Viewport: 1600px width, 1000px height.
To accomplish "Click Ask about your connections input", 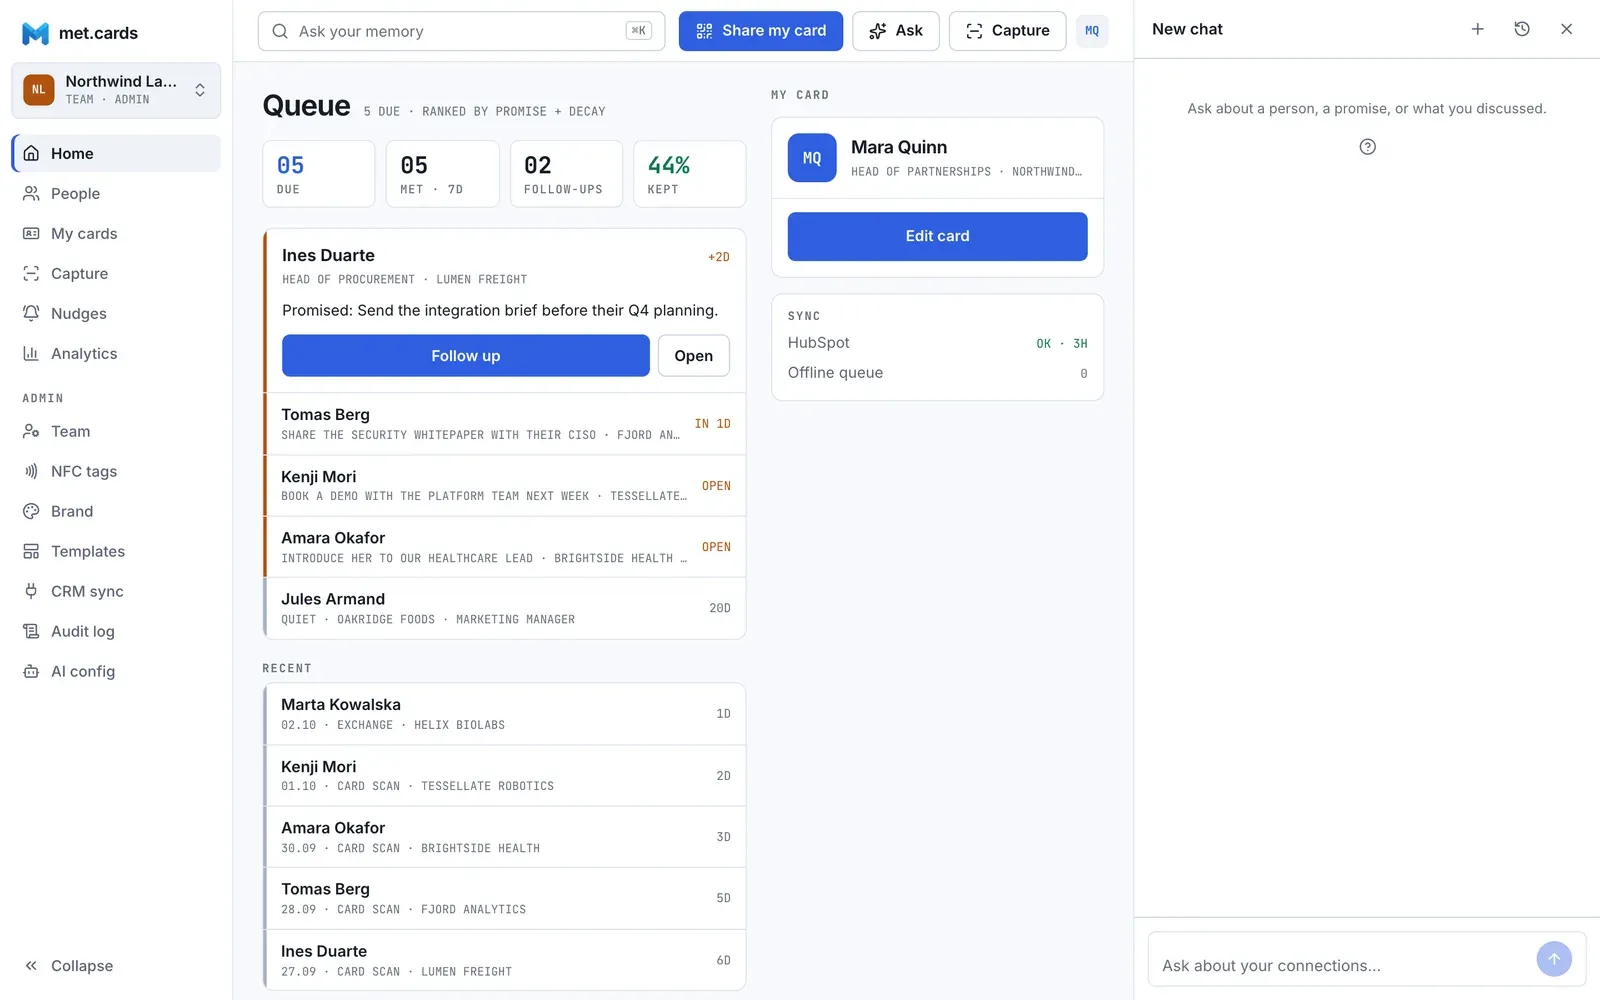I will pos(1340,965).
